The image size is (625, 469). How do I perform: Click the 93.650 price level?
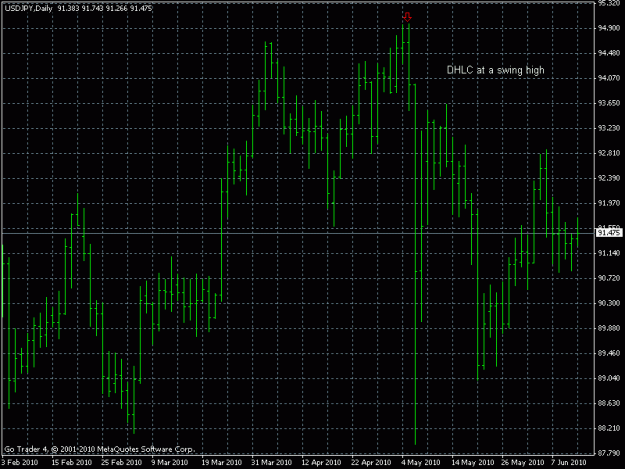(x=609, y=103)
